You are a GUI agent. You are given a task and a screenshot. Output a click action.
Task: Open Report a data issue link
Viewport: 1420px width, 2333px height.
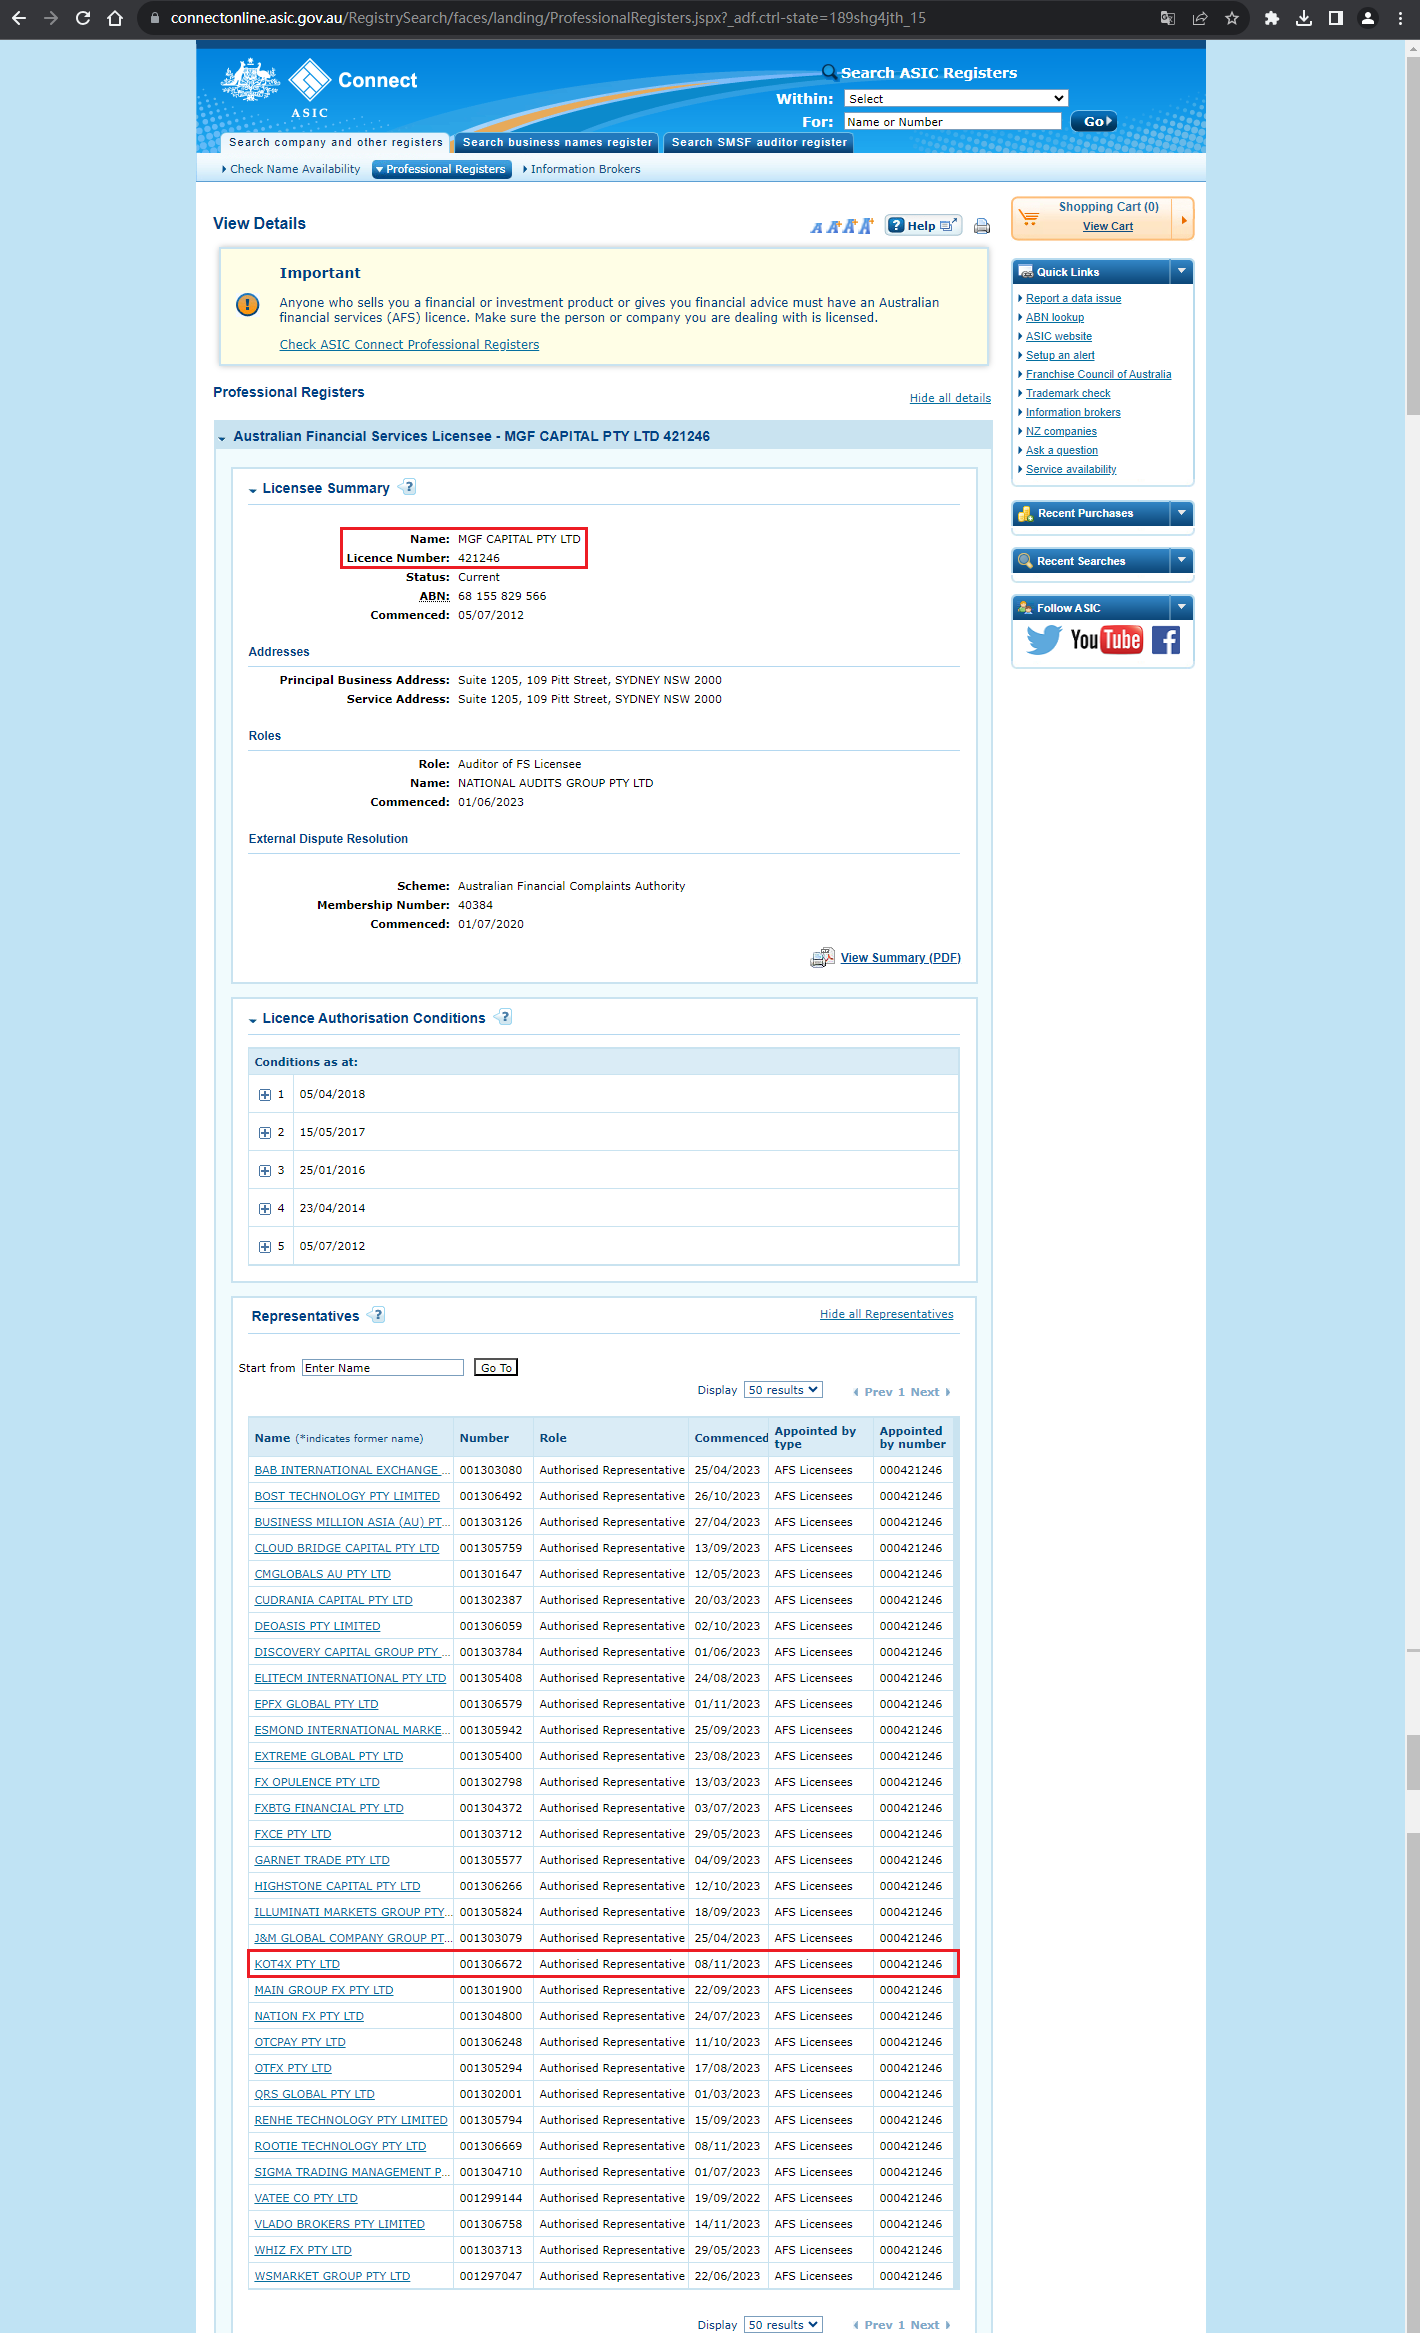1073,298
